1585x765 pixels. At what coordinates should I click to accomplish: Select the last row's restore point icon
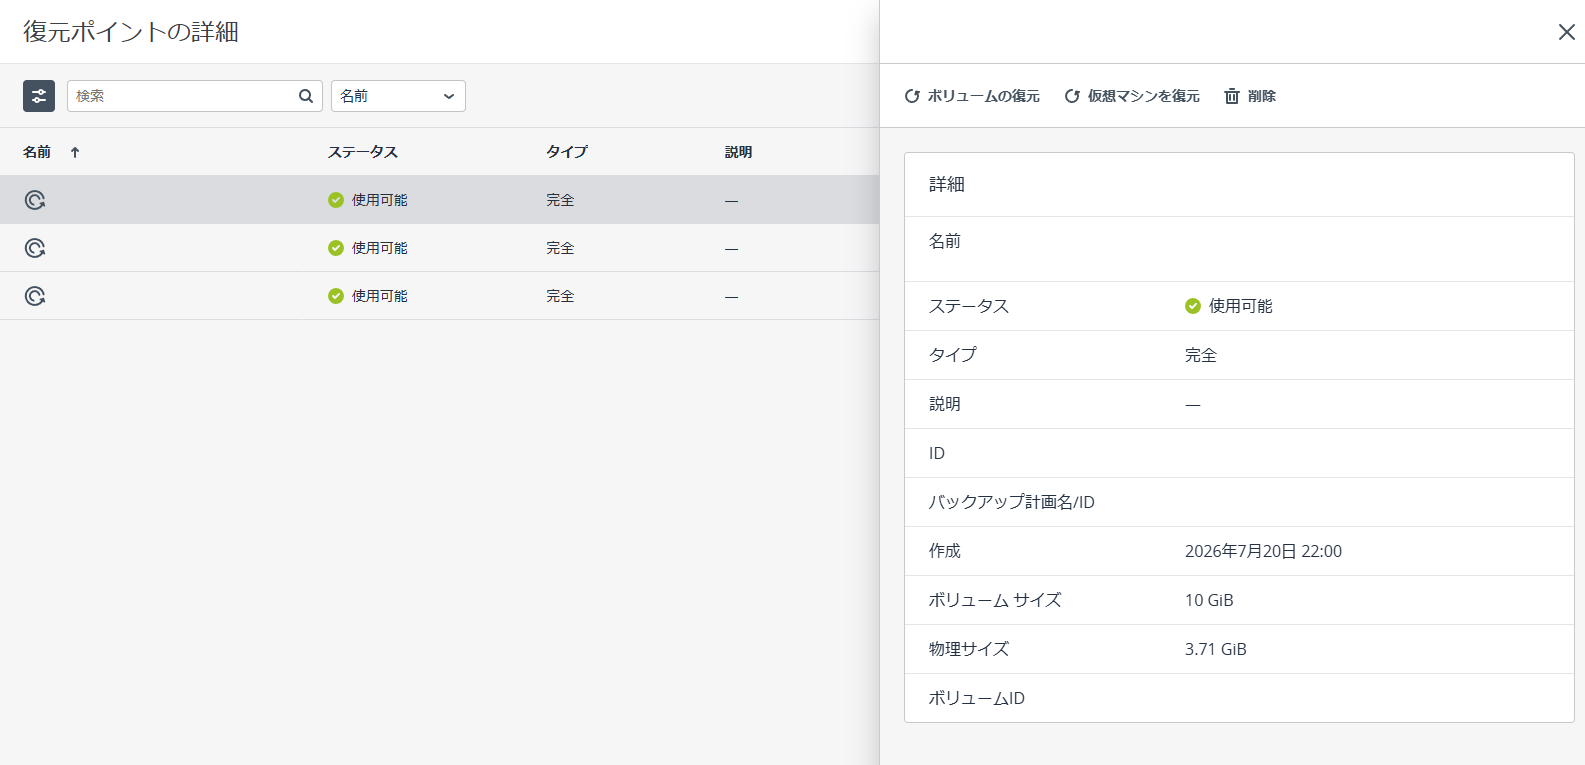pos(35,296)
